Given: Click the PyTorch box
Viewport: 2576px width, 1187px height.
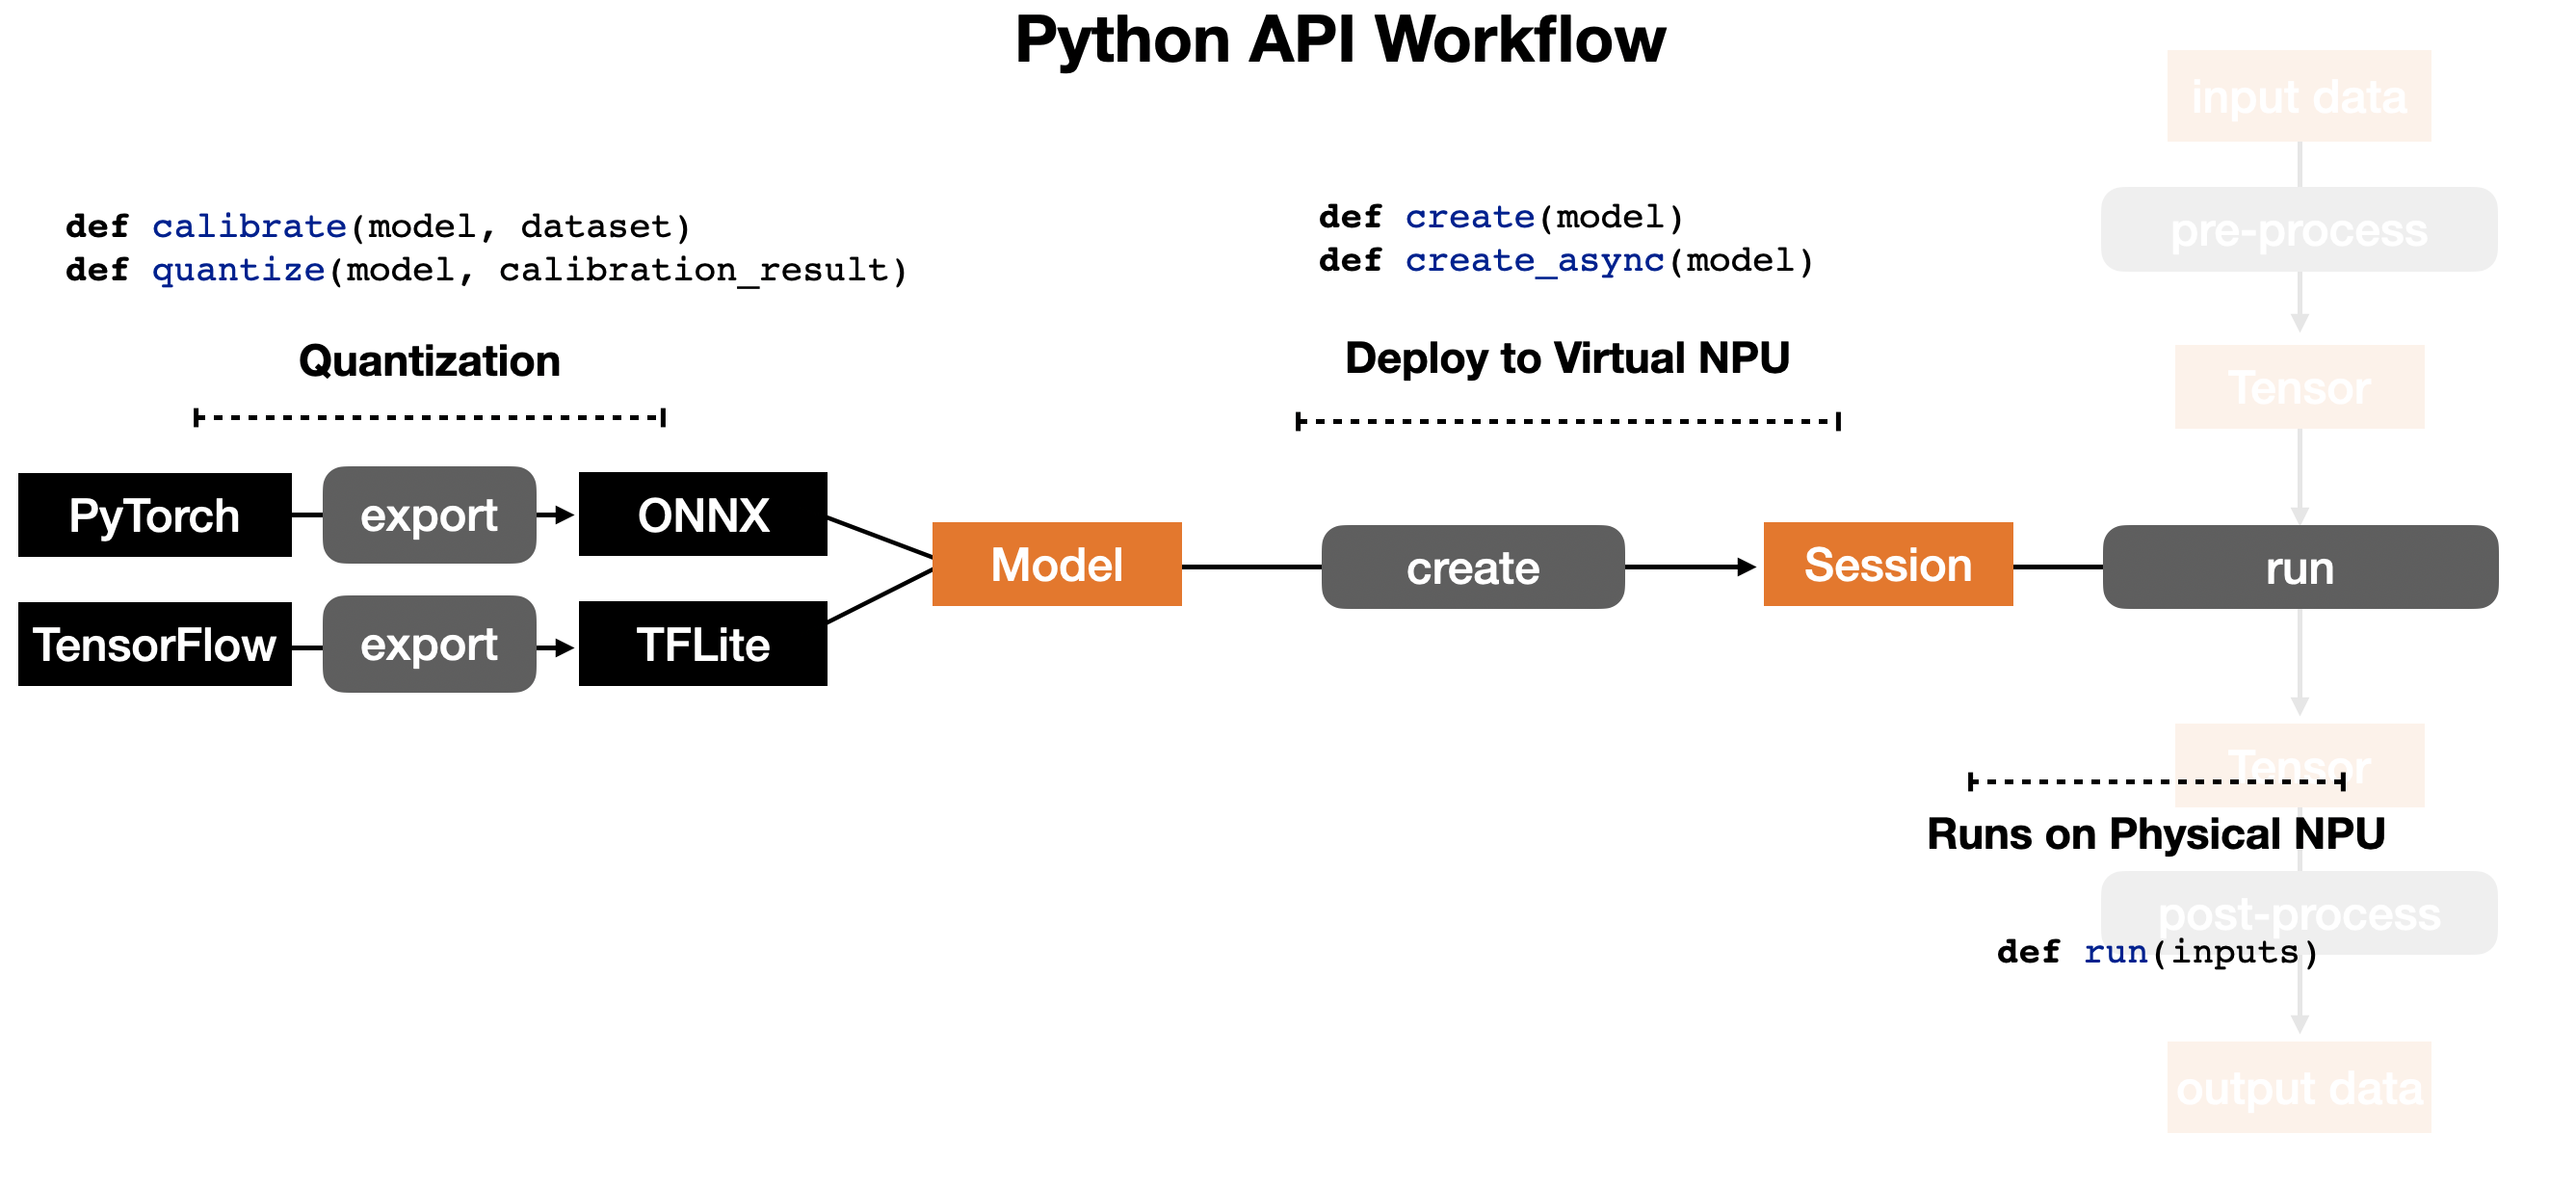Looking at the screenshot, I should click(x=154, y=516).
